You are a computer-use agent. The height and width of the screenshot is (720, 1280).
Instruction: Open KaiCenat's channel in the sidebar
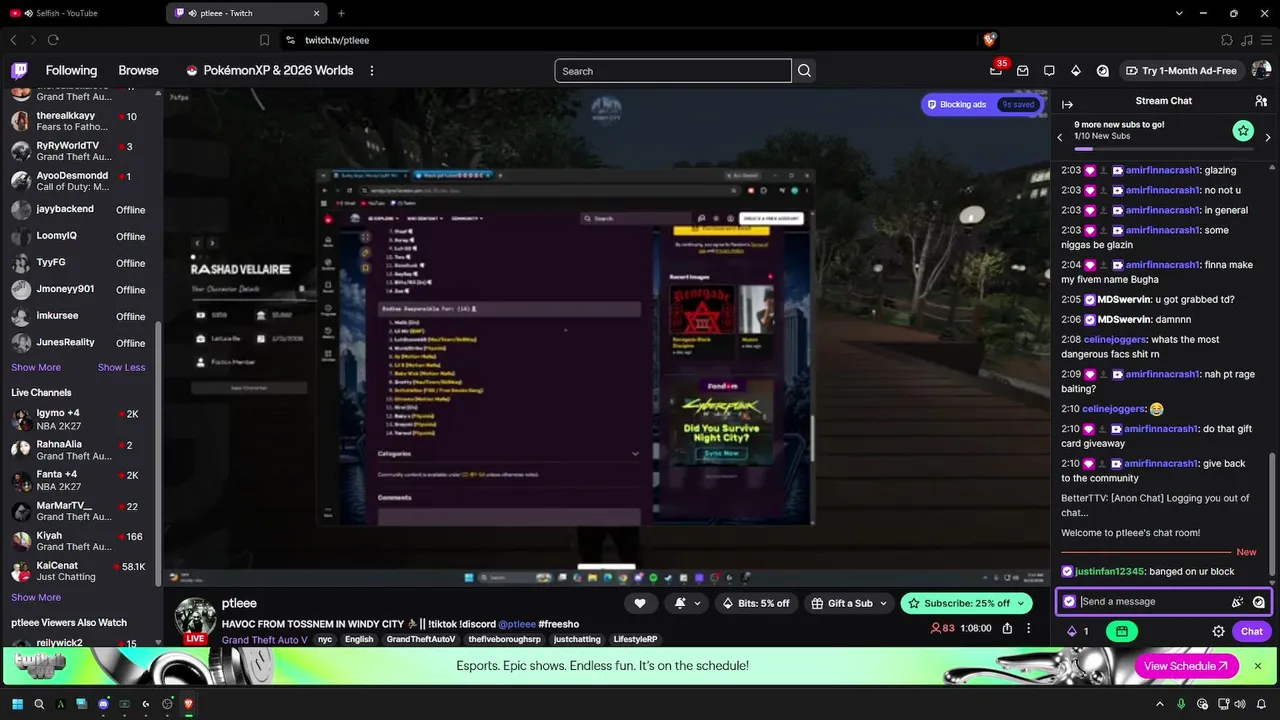click(79, 570)
